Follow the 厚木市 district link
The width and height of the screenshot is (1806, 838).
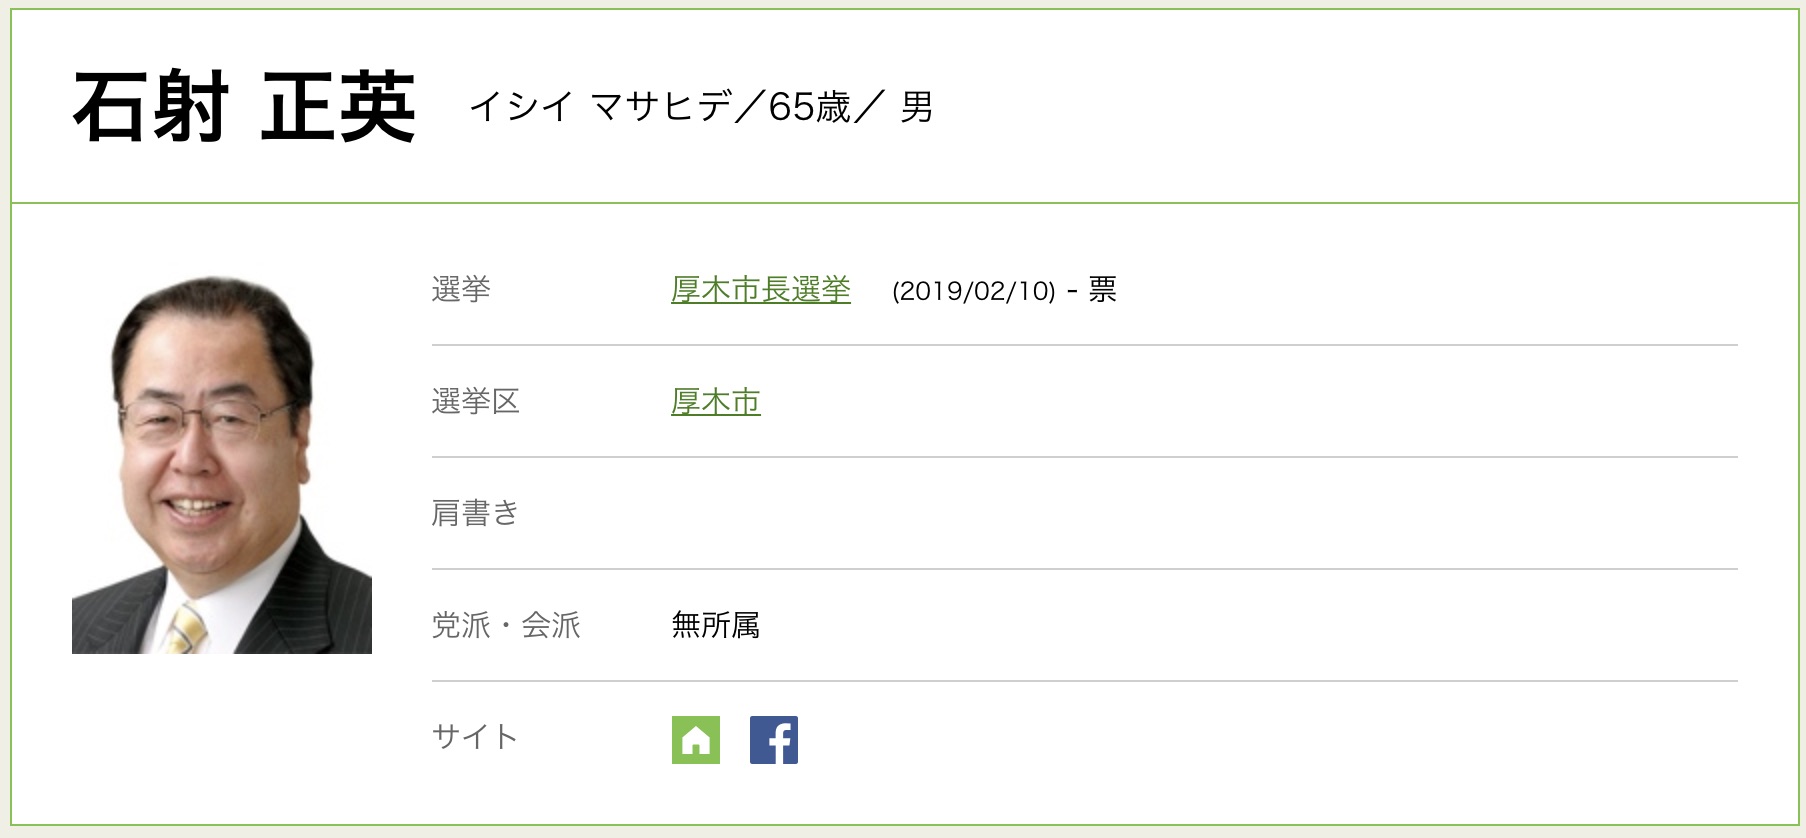click(x=715, y=402)
